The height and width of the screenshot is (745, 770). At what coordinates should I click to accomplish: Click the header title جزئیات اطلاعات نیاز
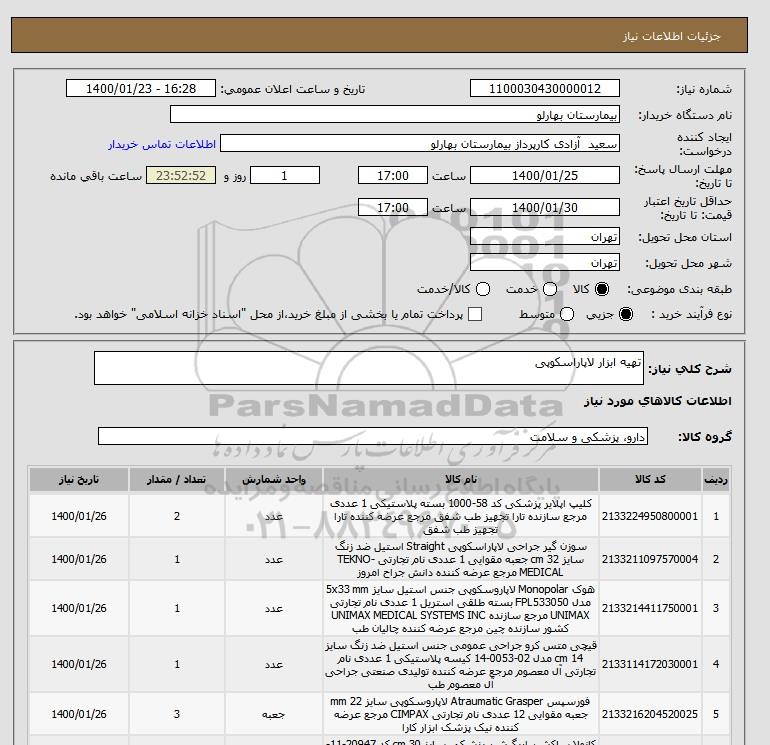[672, 36]
